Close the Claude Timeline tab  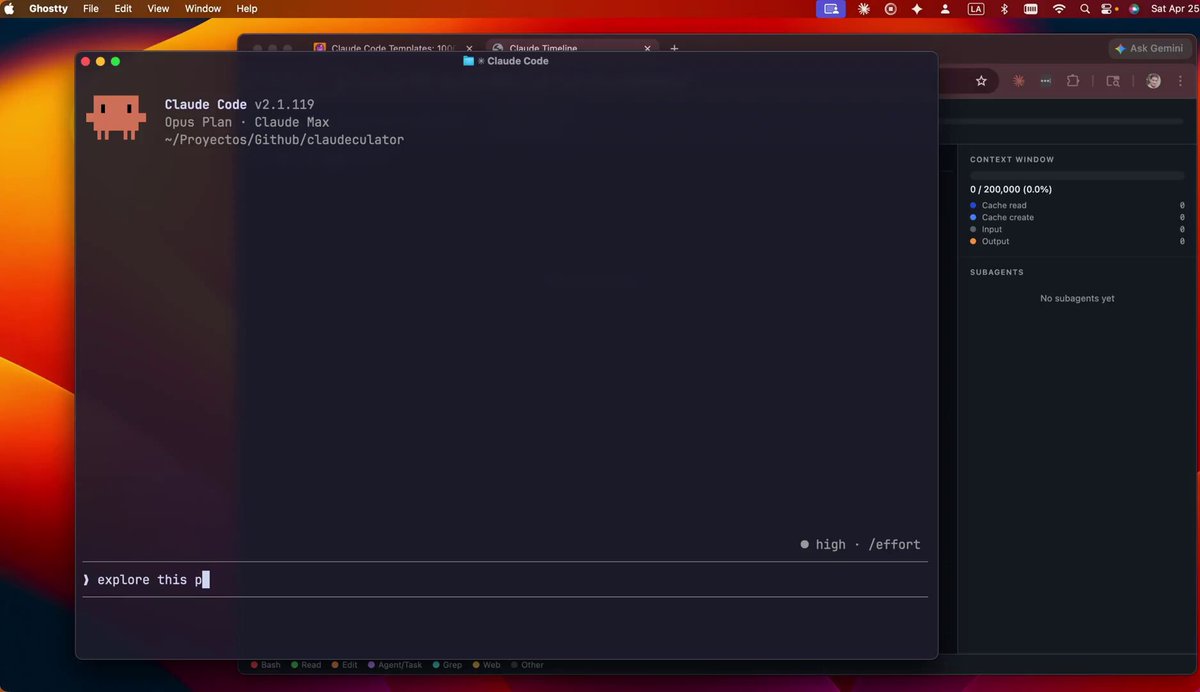click(x=647, y=48)
